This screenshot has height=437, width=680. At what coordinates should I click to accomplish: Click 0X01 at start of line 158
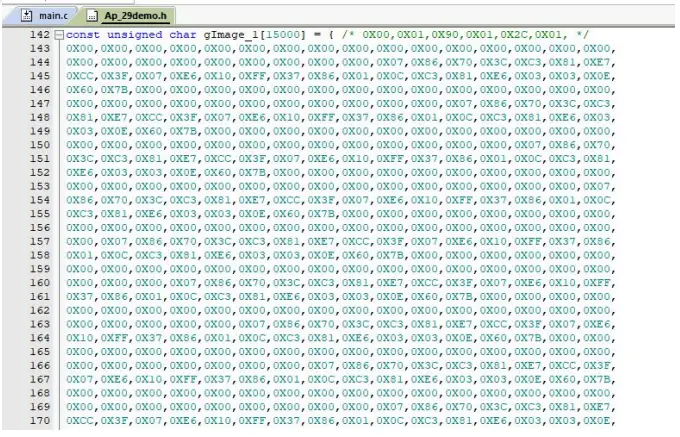80,255
